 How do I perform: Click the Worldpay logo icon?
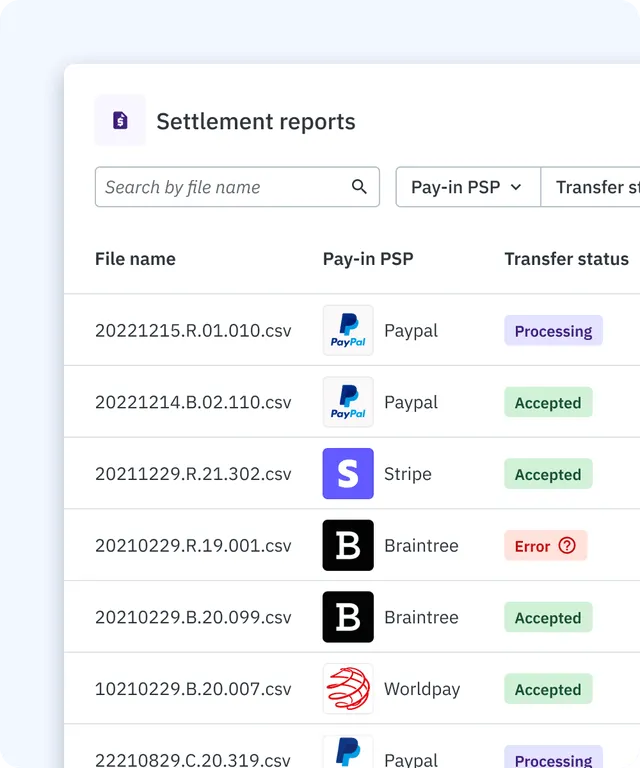(348, 689)
